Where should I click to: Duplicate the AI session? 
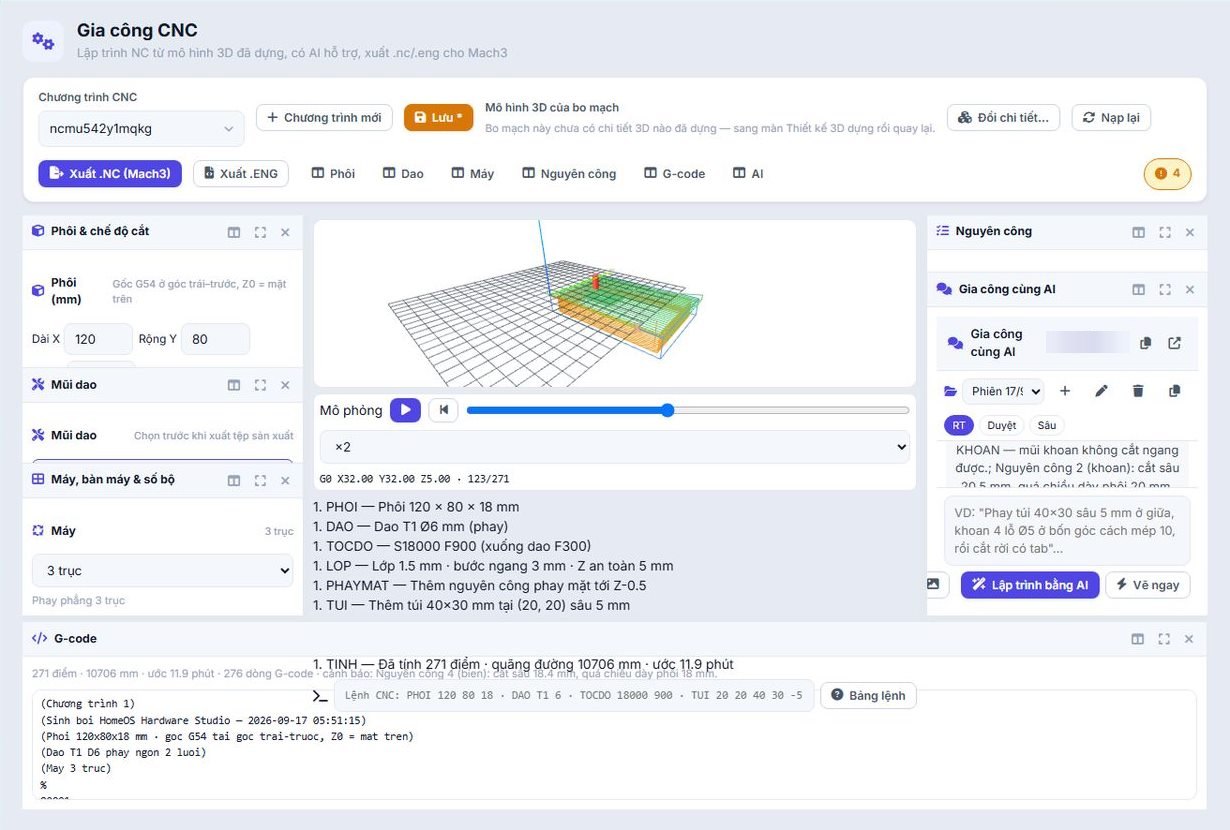[x=1175, y=391]
